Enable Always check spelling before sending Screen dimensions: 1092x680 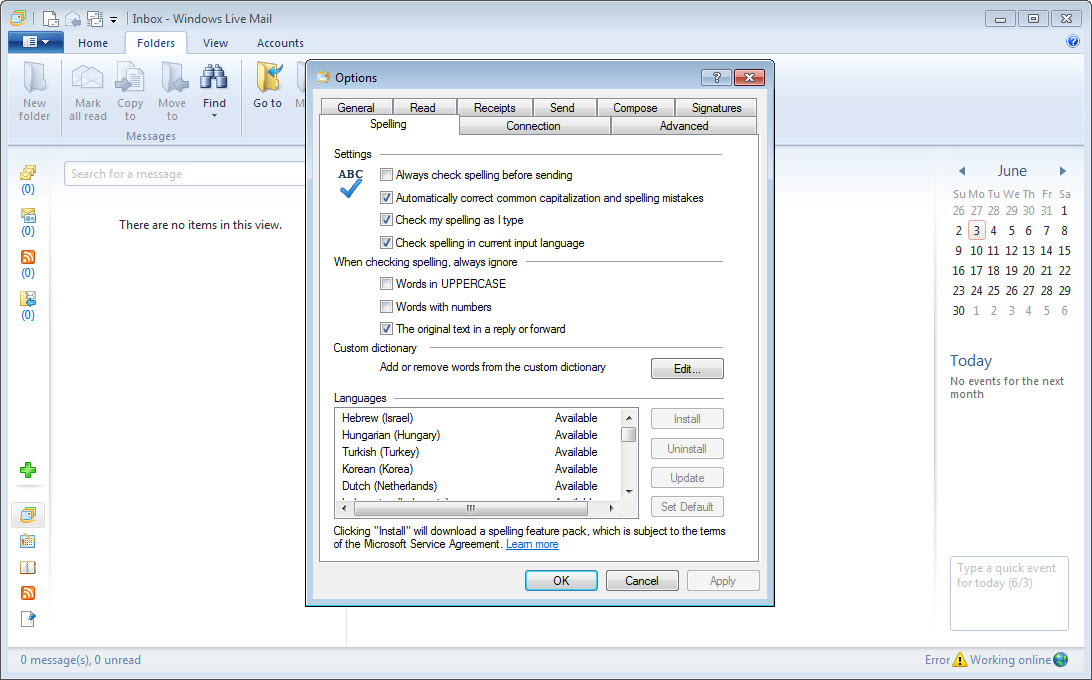click(x=387, y=175)
